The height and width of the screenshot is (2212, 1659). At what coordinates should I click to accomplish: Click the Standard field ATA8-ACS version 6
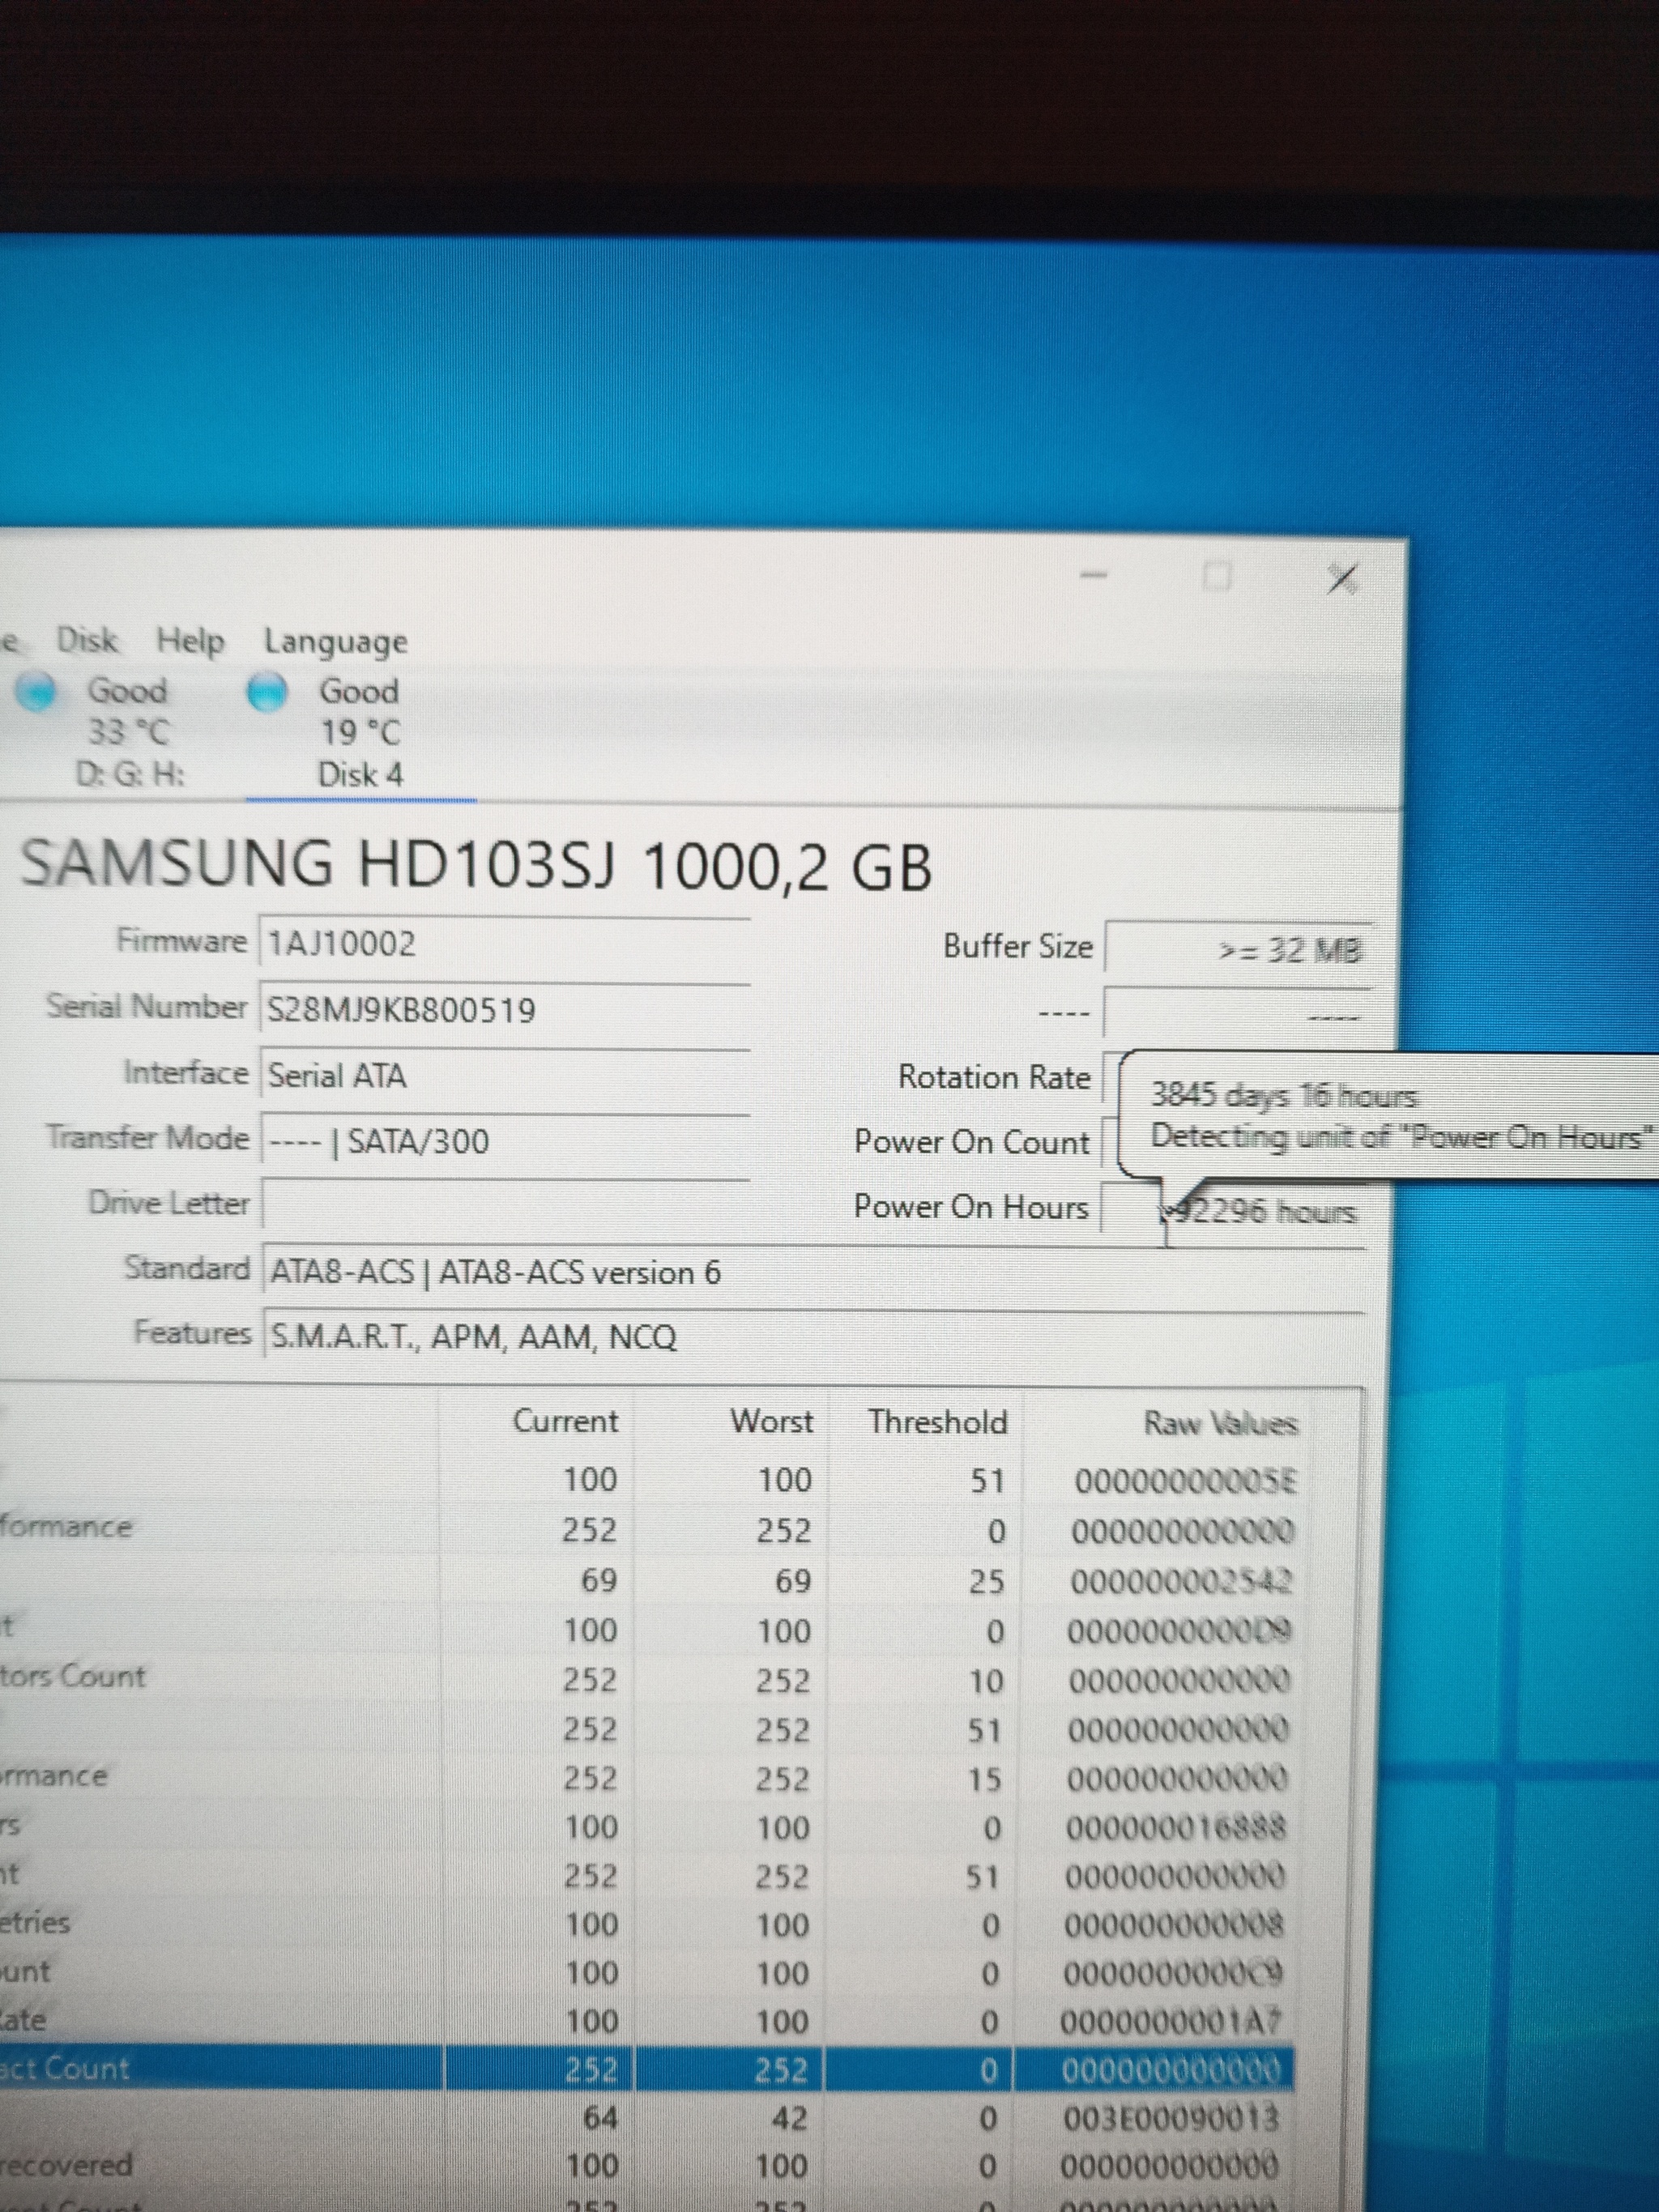[812, 1272]
